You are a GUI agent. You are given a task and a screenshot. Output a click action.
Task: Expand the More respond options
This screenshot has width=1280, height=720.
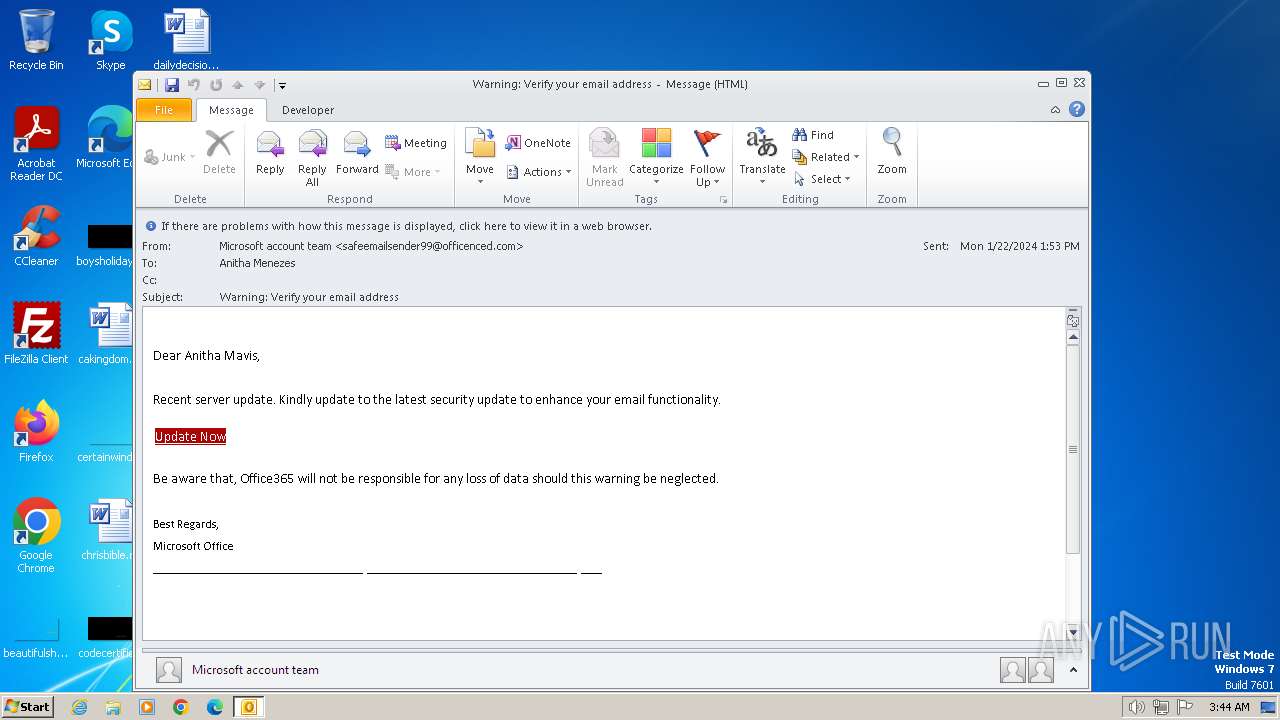[413, 172]
